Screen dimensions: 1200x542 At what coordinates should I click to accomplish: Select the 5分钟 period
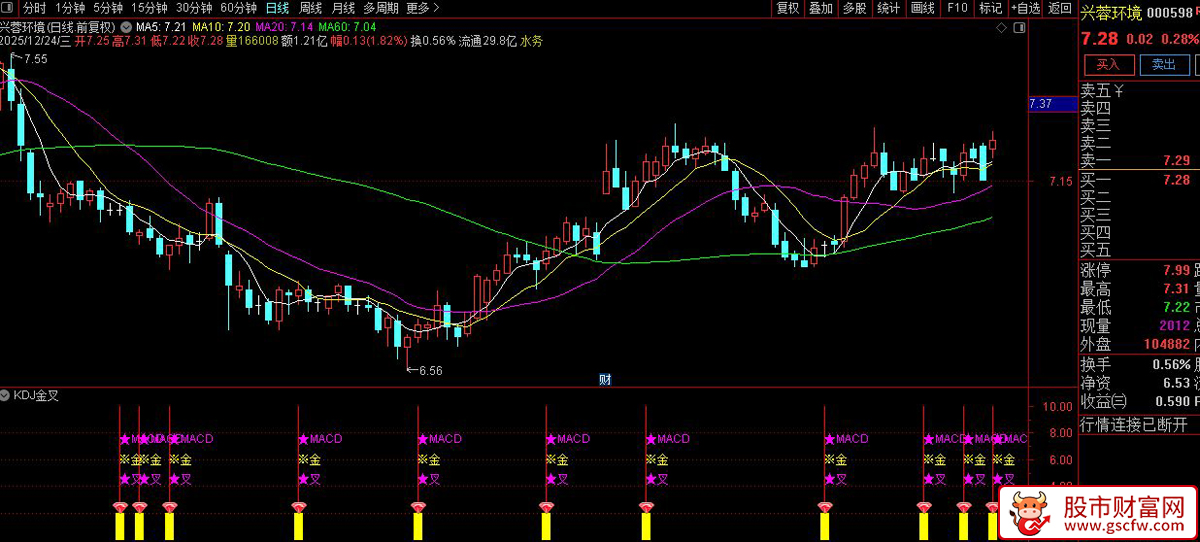(108, 8)
